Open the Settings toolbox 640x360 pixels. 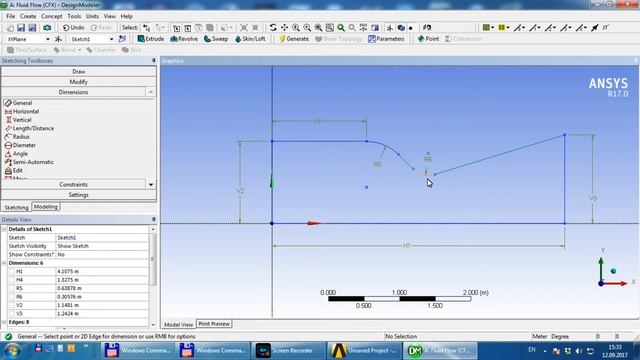[x=78, y=195]
